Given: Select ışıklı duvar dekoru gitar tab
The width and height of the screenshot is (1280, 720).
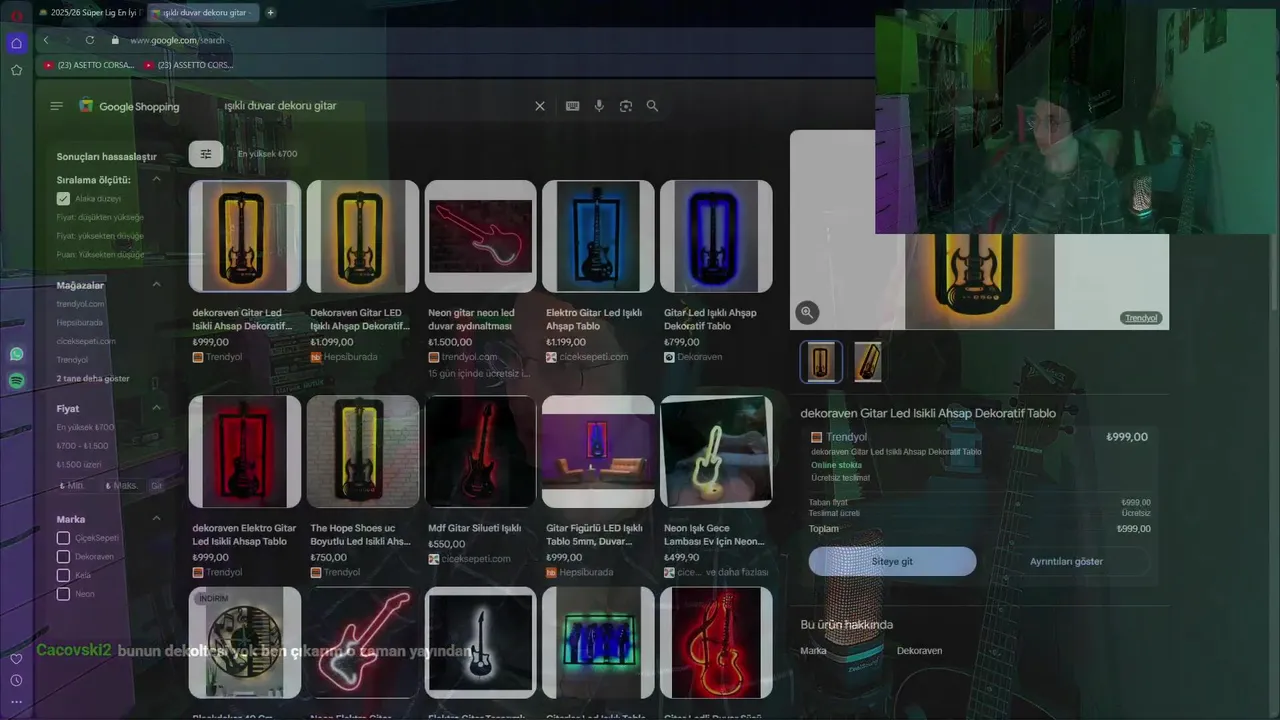Looking at the screenshot, I should click(x=202, y=13).
